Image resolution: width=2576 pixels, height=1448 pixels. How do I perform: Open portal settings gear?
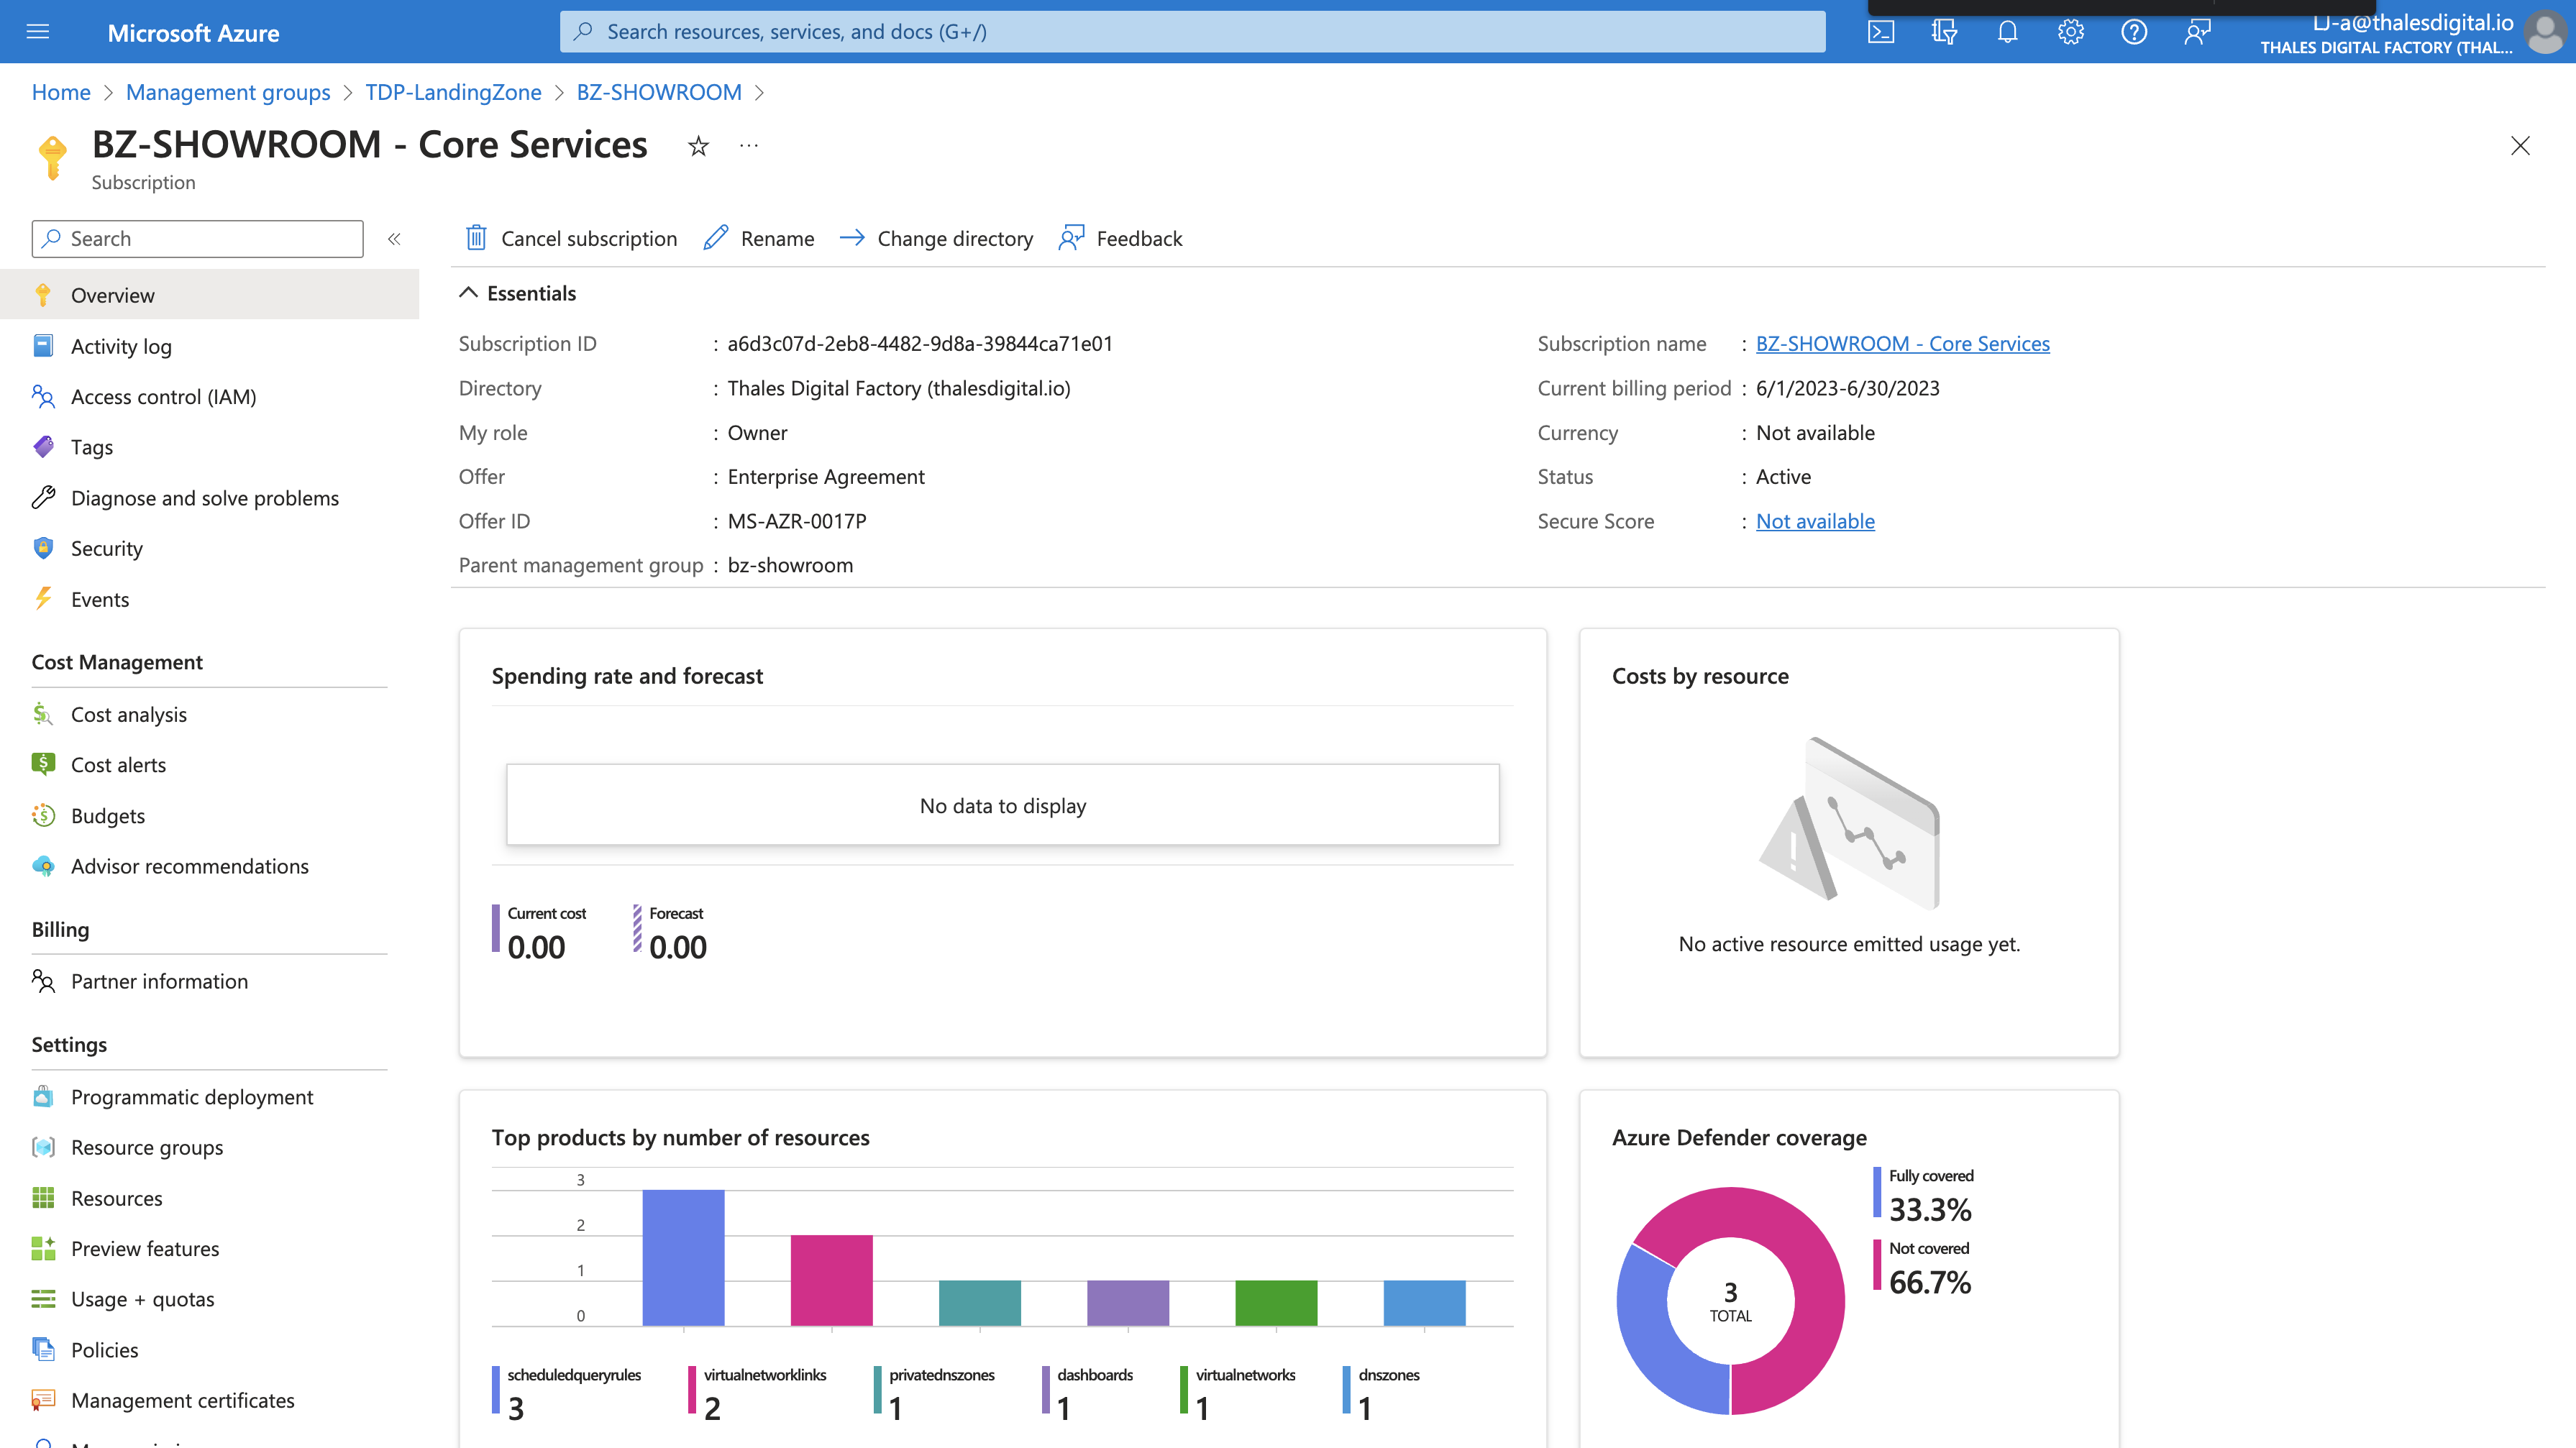coord(2070,32)
